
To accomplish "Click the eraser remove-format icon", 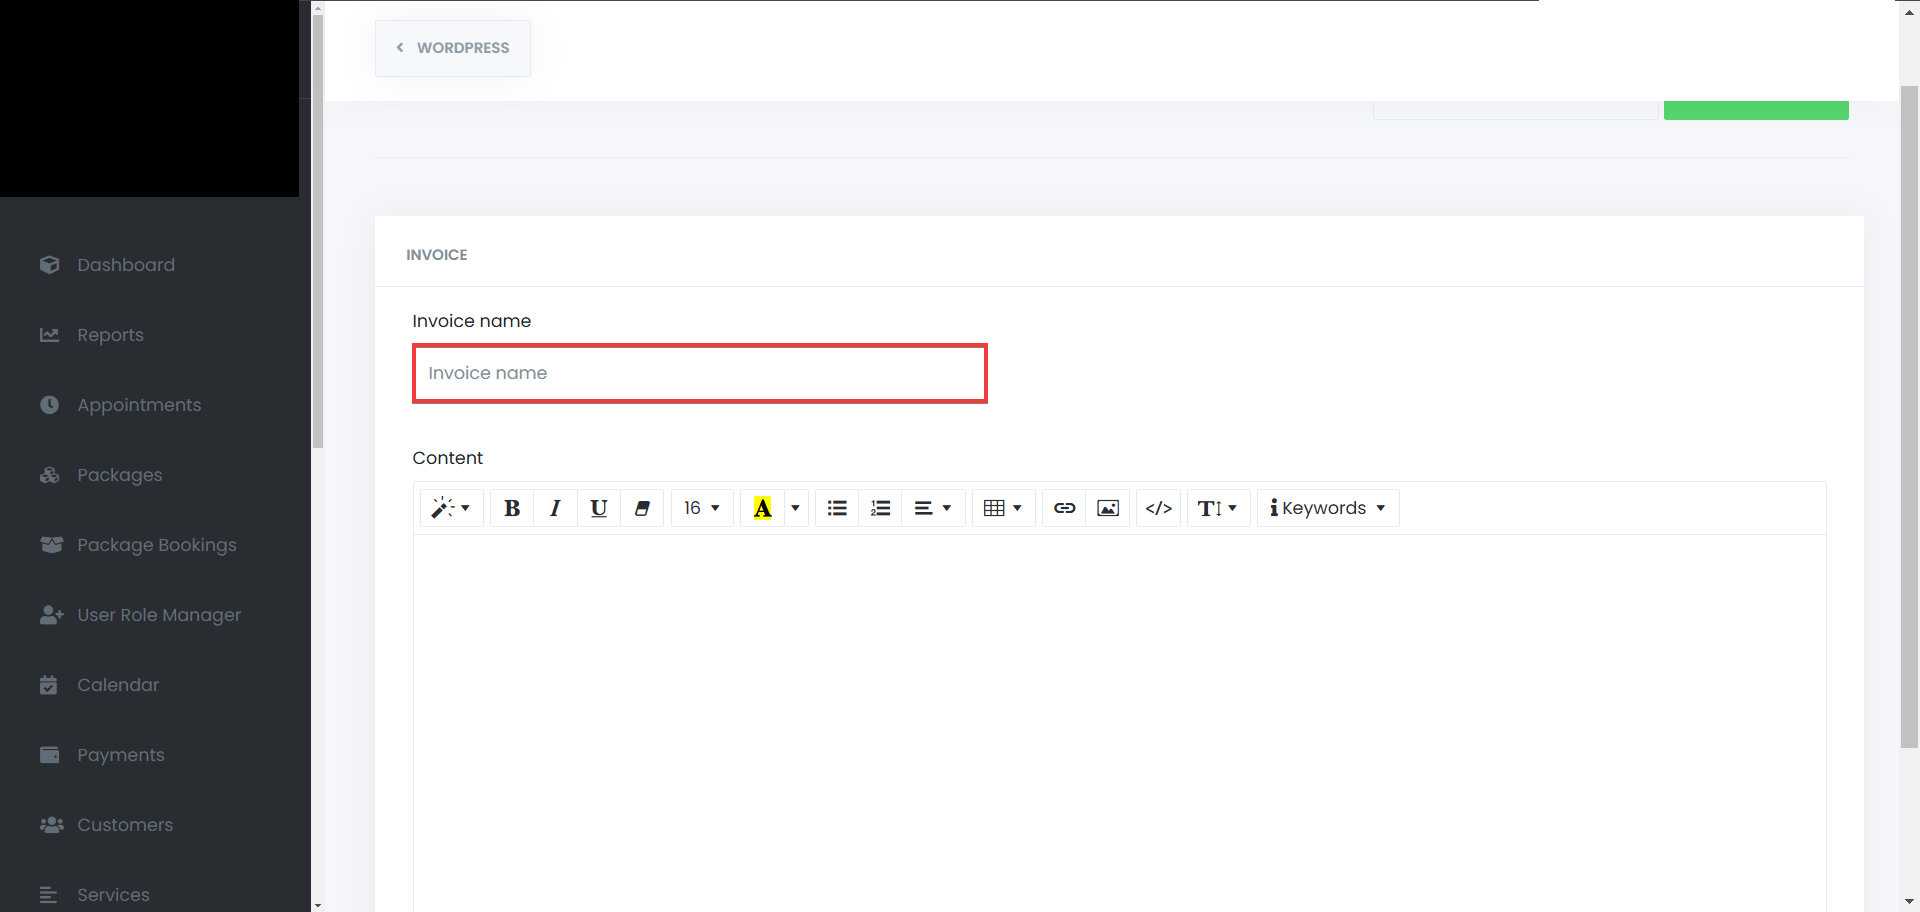I will (642, 508).
